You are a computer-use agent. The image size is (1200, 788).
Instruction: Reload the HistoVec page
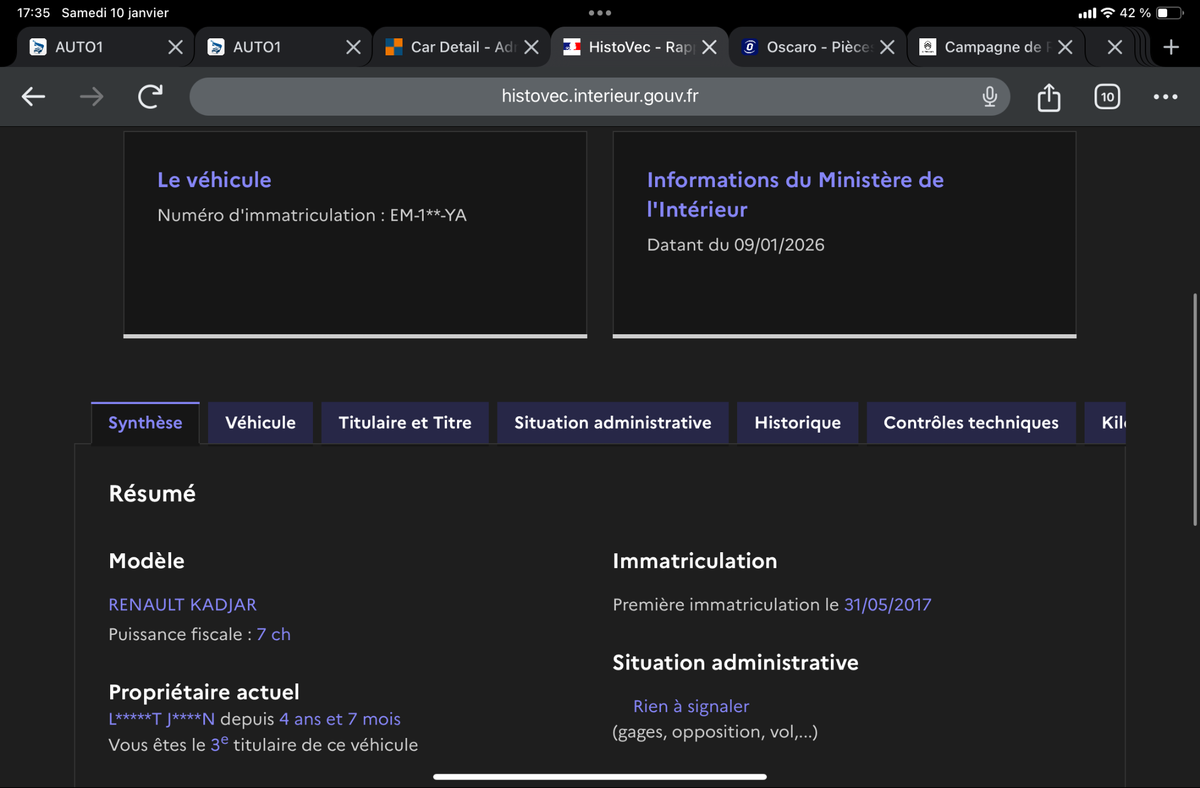(150, 97)
